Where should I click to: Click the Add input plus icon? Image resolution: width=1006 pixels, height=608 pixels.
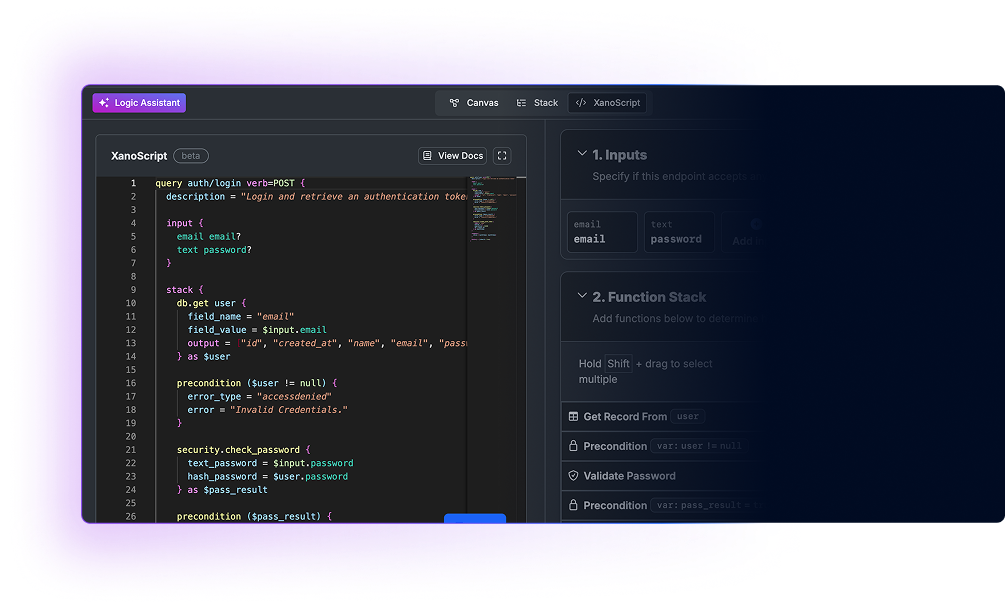coord(755,225)
